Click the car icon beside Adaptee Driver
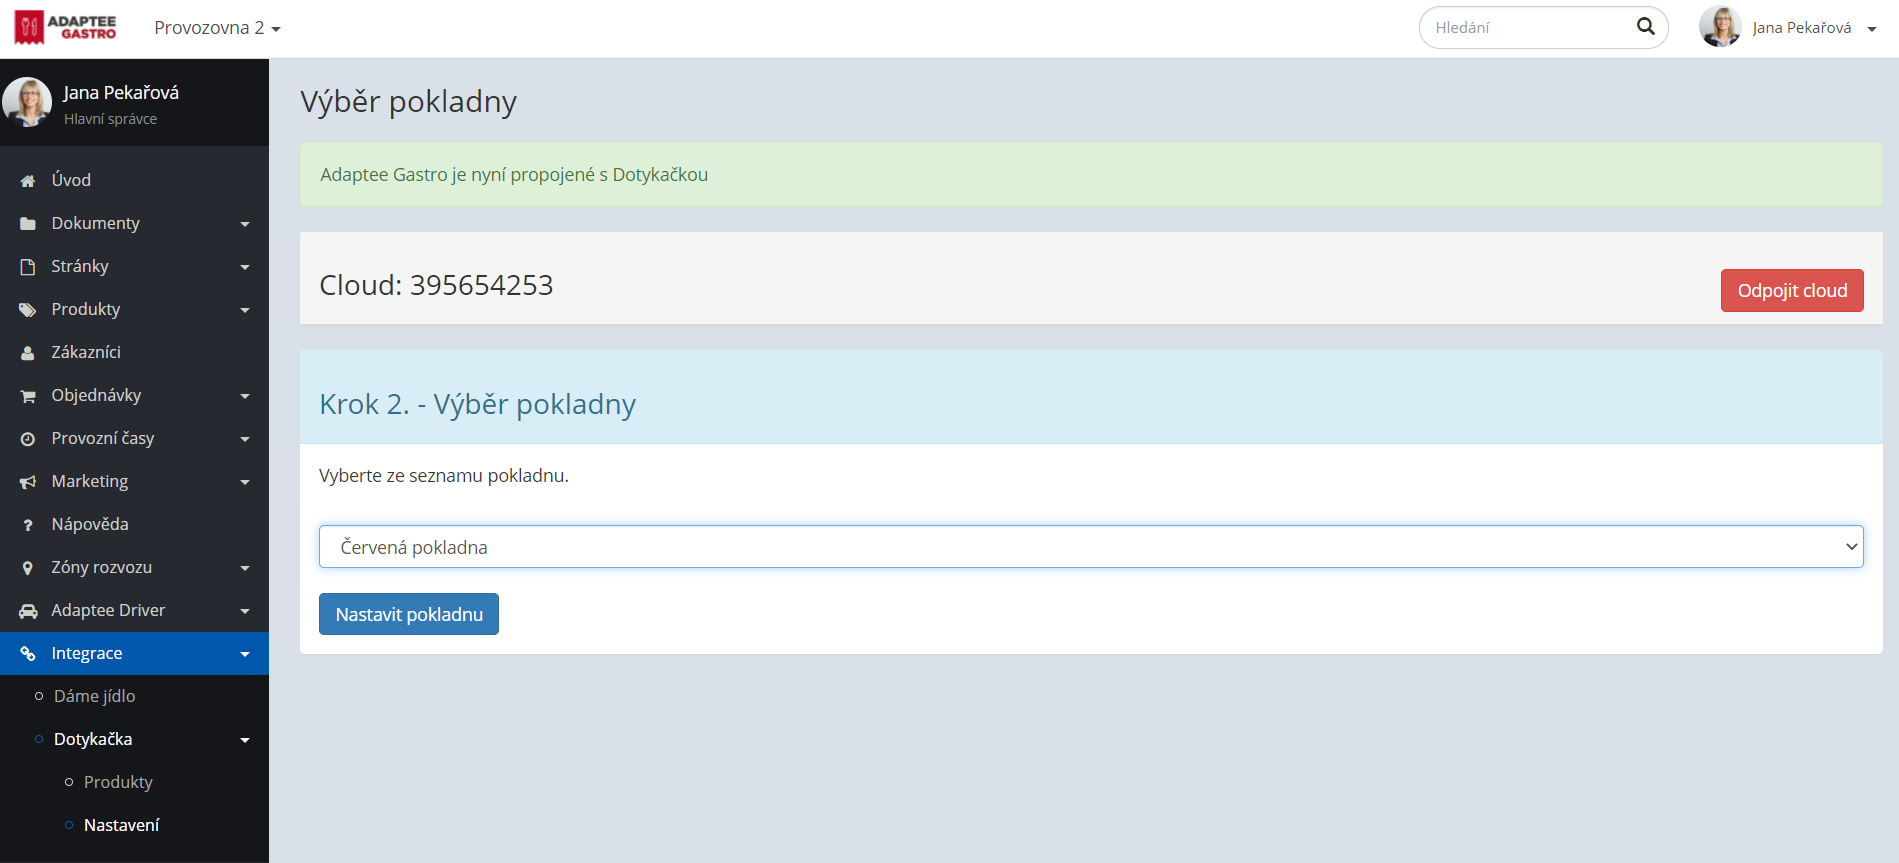 (28, 611)
